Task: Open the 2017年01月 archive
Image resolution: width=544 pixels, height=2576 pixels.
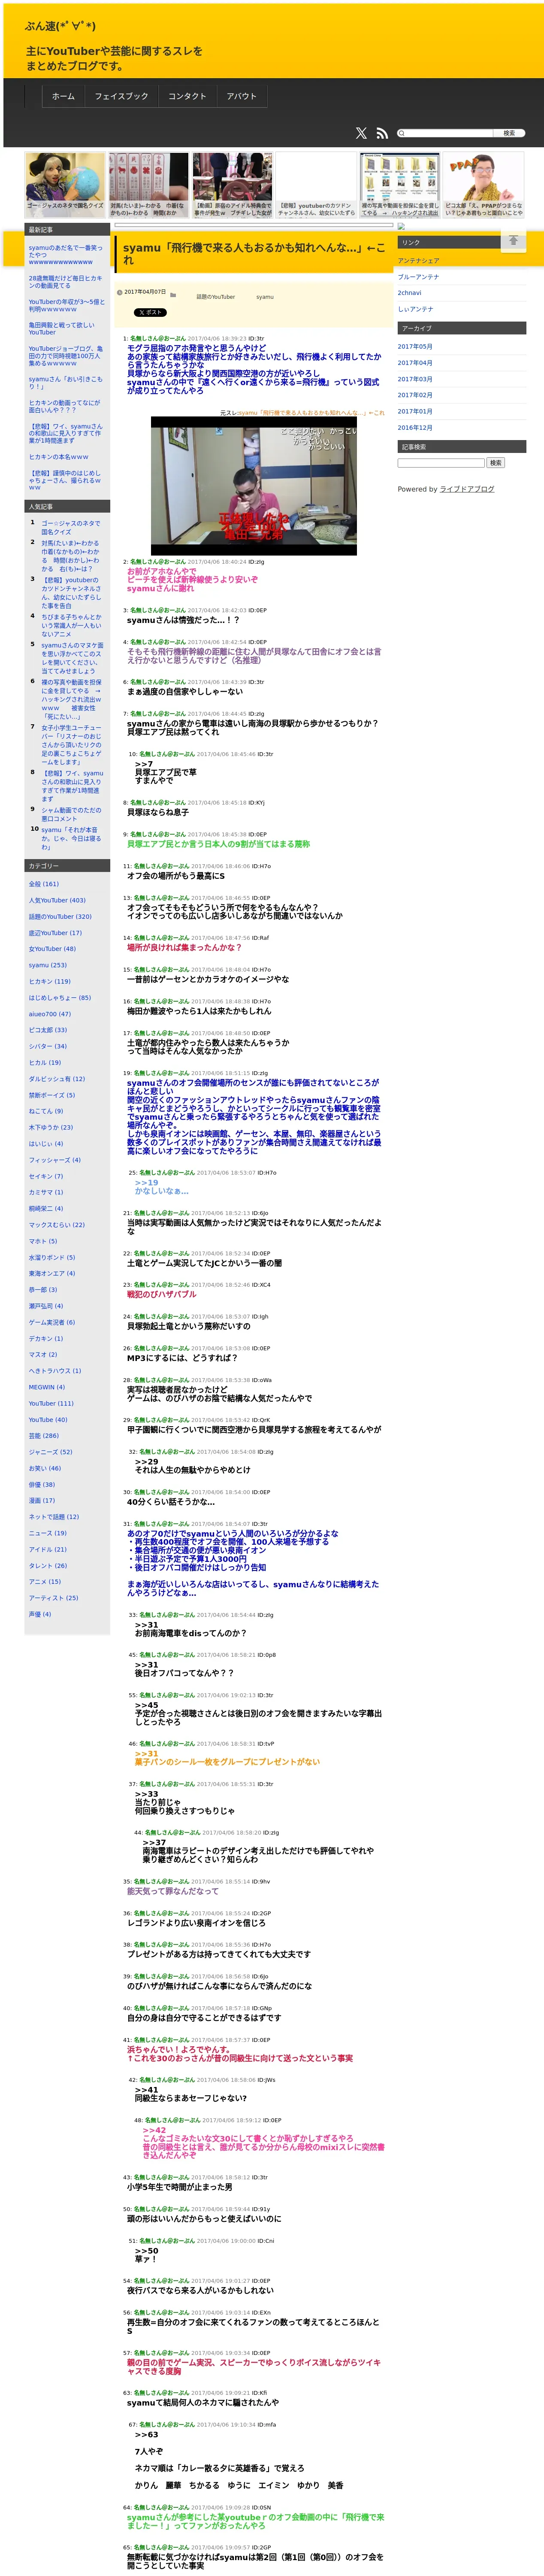Action: (x=415, y=411)
